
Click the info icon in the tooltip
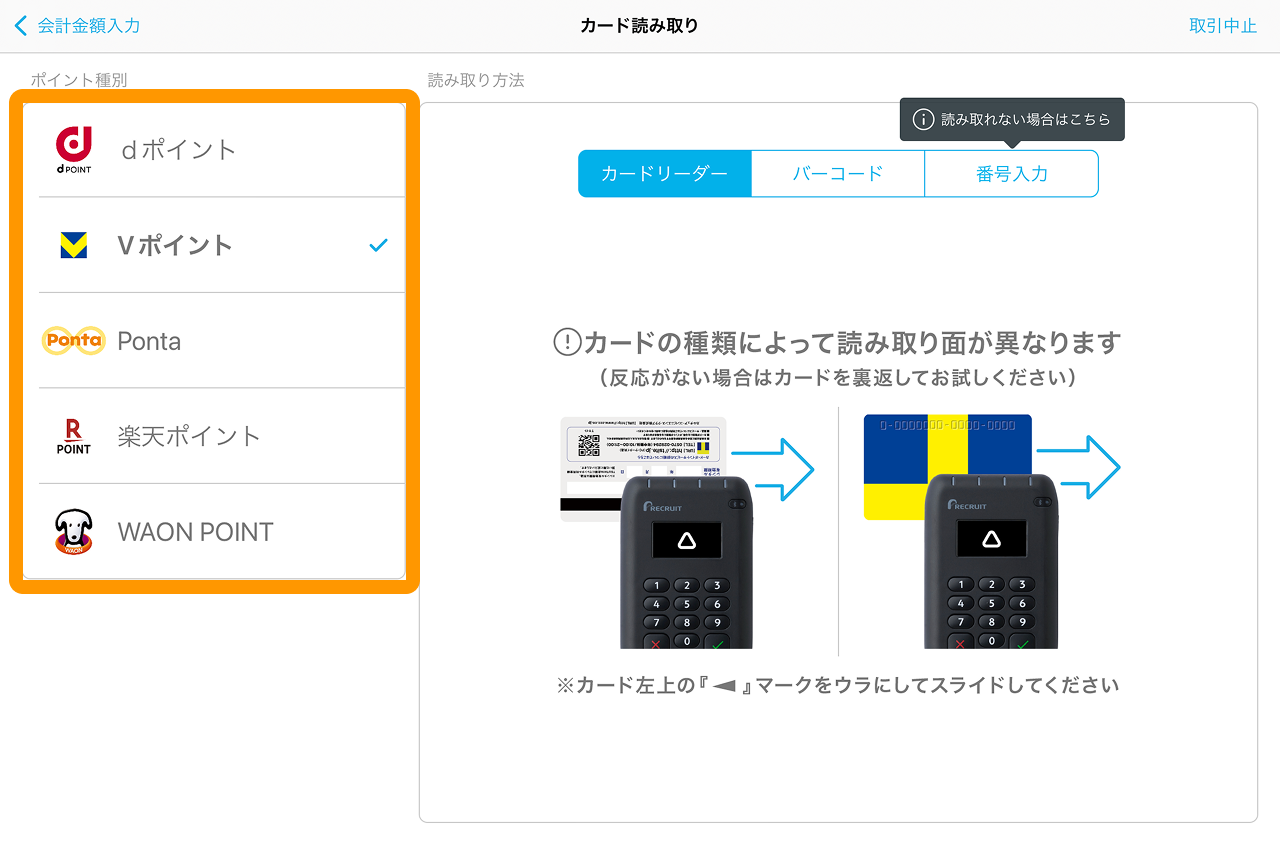[x=923, y=119]
